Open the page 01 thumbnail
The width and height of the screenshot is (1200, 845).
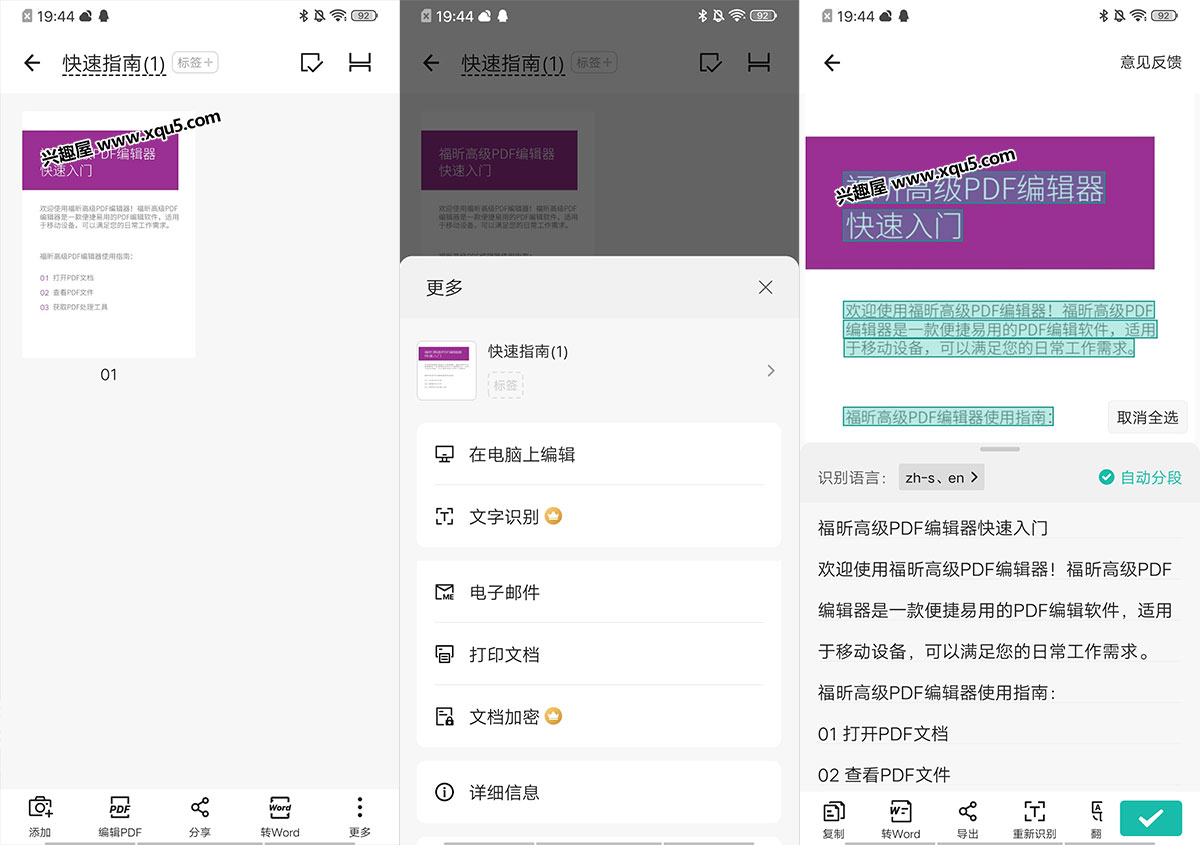109,234
